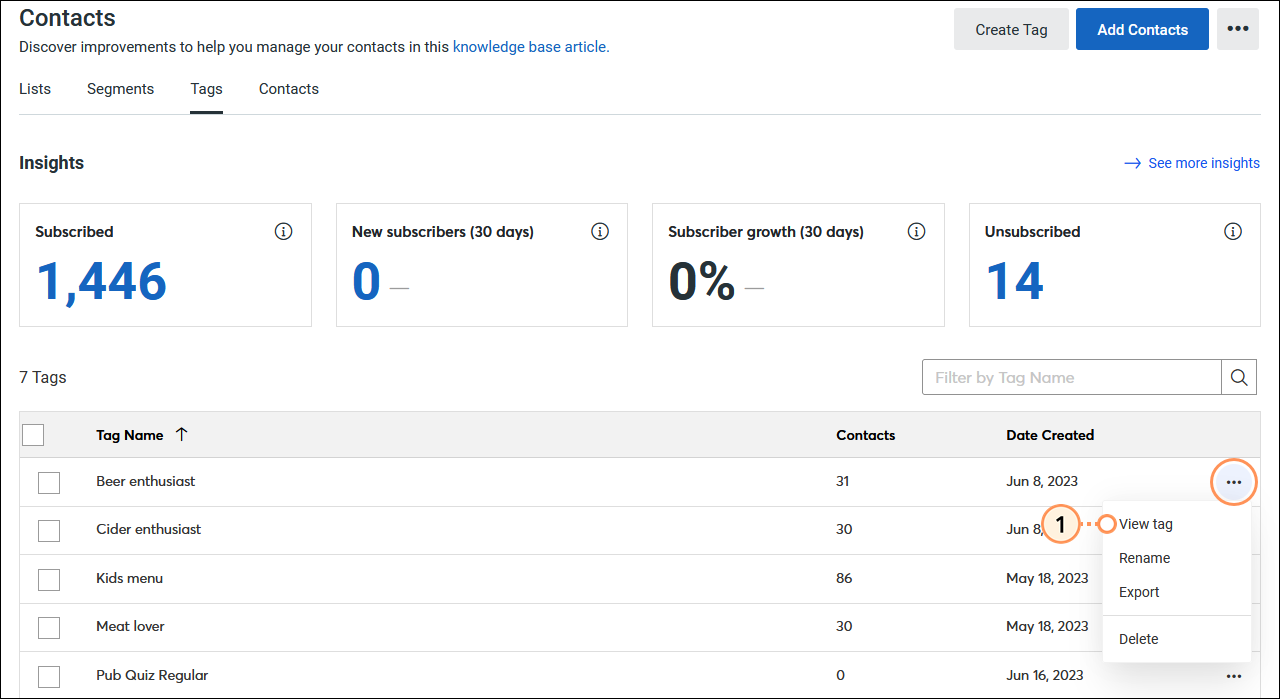The height and width of the screenshot is (699, 1280).
Task: Check the Kids menu checkbox
Action: click(x=49, y=580)
